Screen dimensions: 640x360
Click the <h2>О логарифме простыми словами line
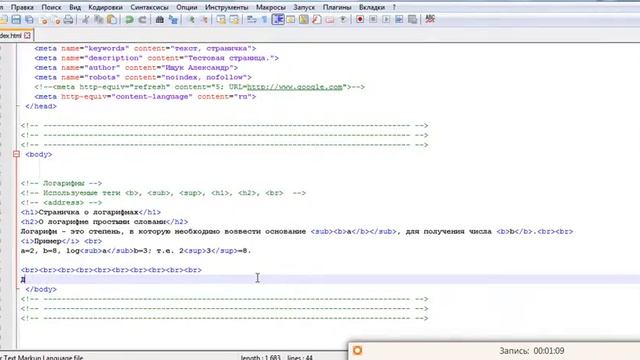104,222
